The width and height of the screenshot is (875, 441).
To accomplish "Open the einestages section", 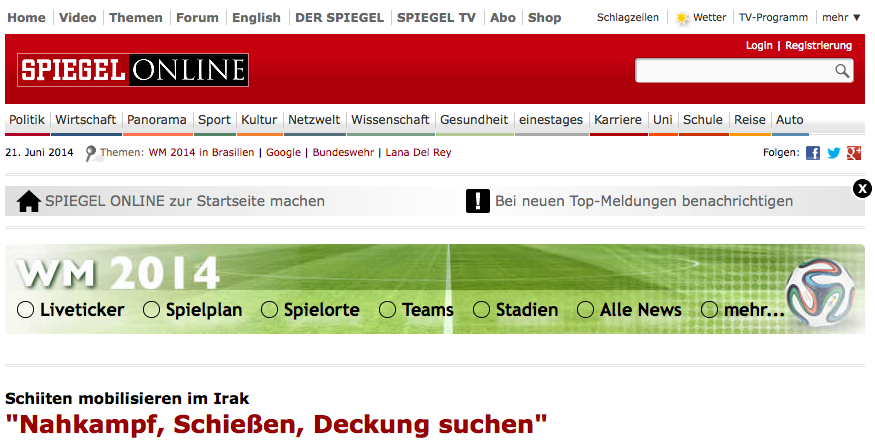I will 551,119.
